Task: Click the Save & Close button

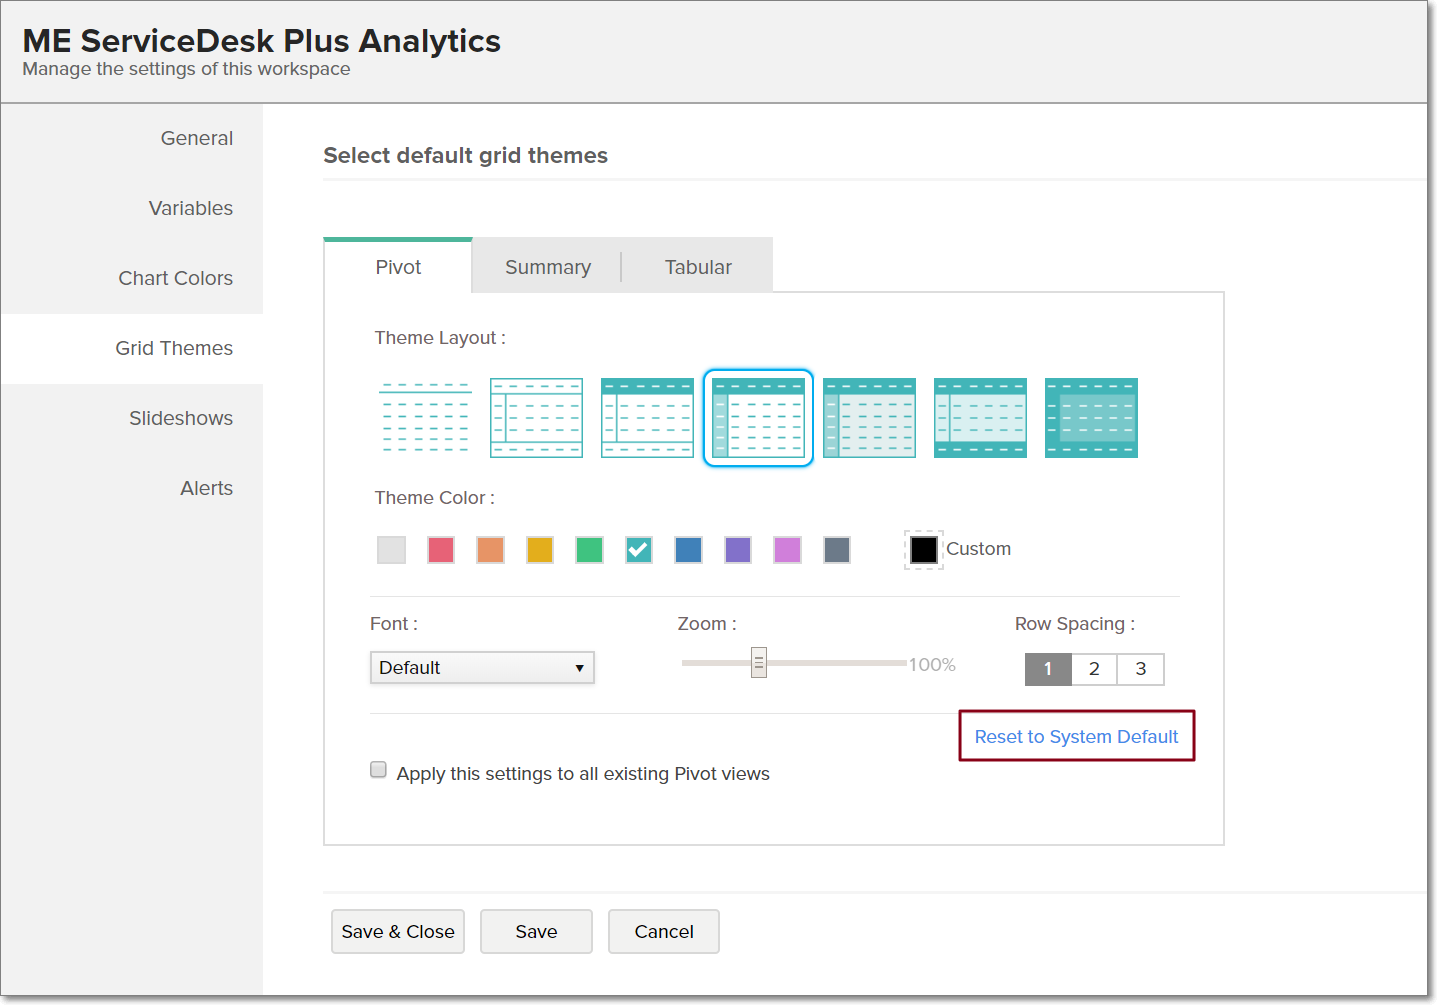Action: 398,932
